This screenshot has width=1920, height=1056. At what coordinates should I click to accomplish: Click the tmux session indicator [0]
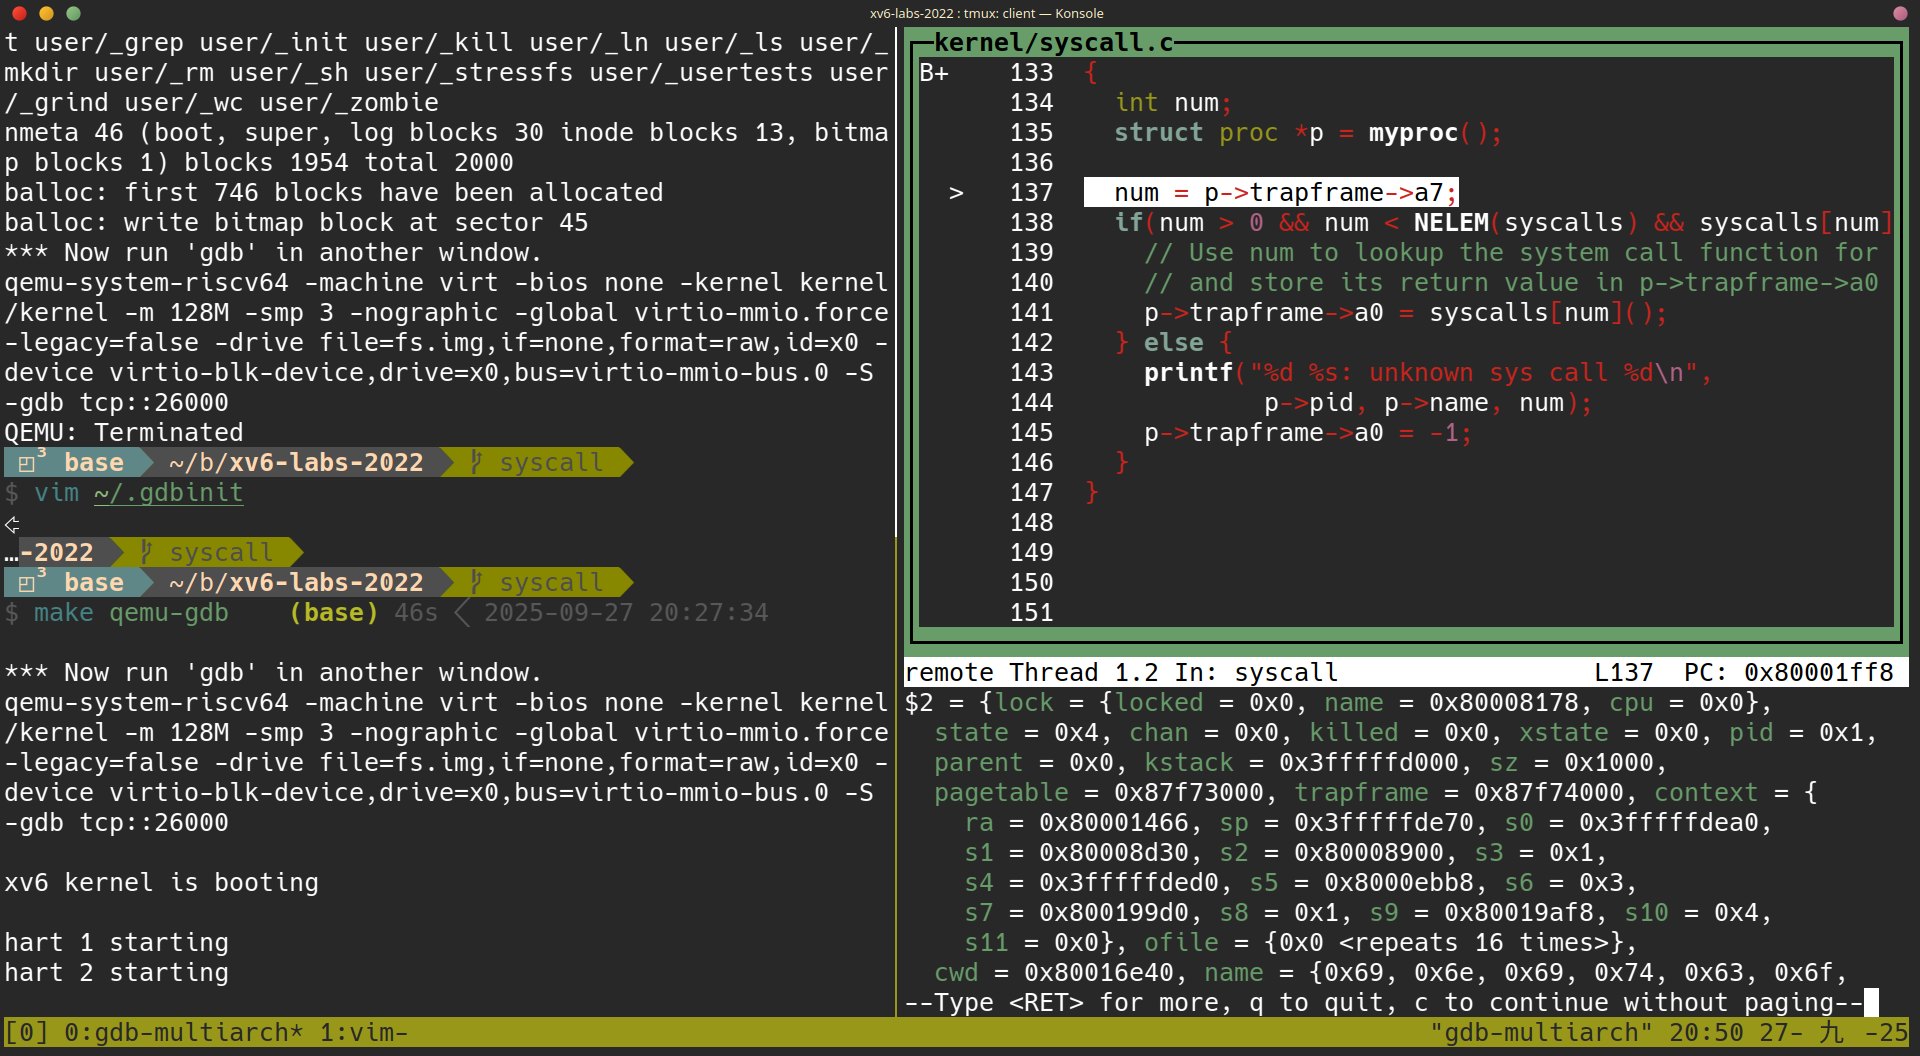pos(26,1032)
